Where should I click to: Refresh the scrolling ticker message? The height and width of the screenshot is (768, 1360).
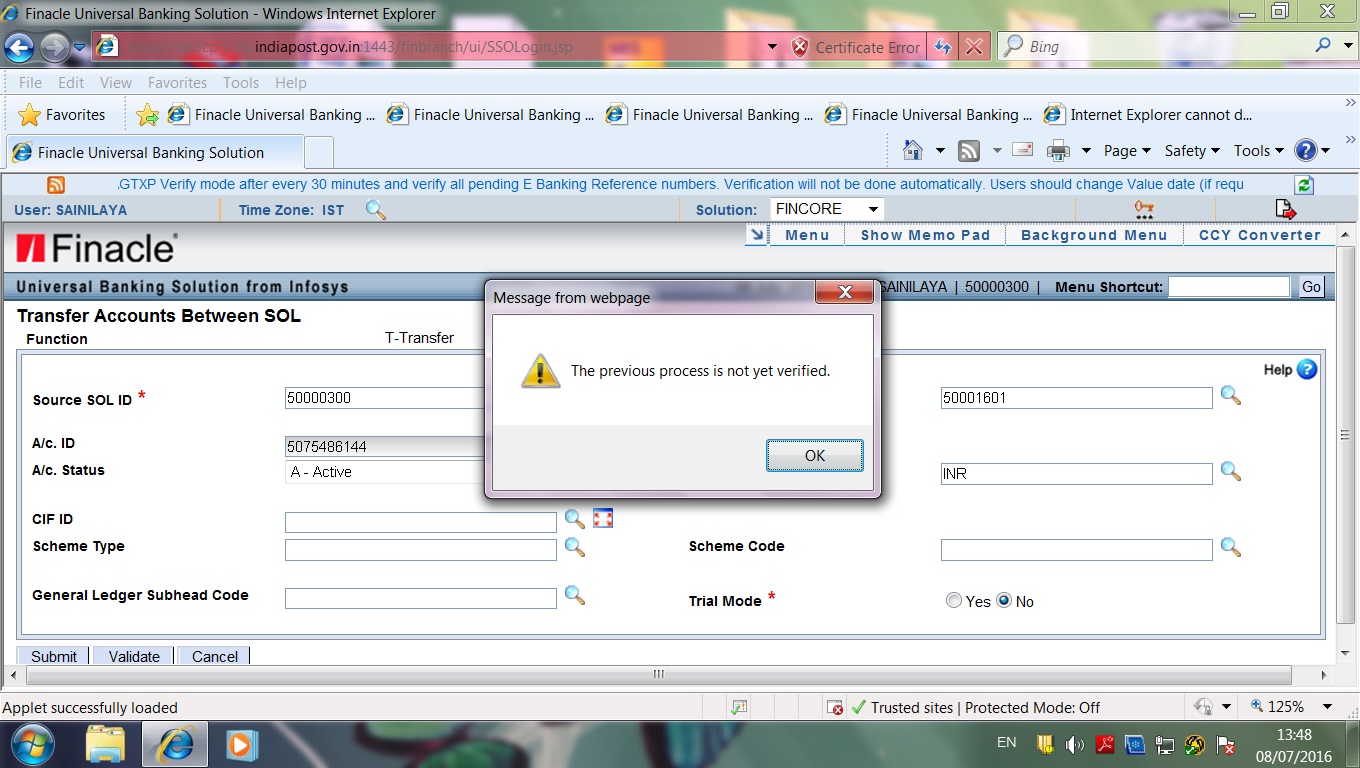point(1302,185)
